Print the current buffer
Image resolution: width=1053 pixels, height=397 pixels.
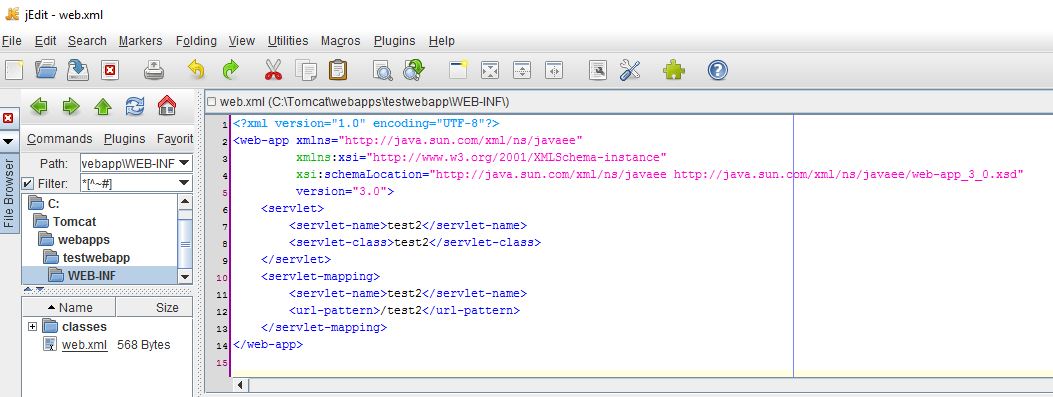[154, 70]
